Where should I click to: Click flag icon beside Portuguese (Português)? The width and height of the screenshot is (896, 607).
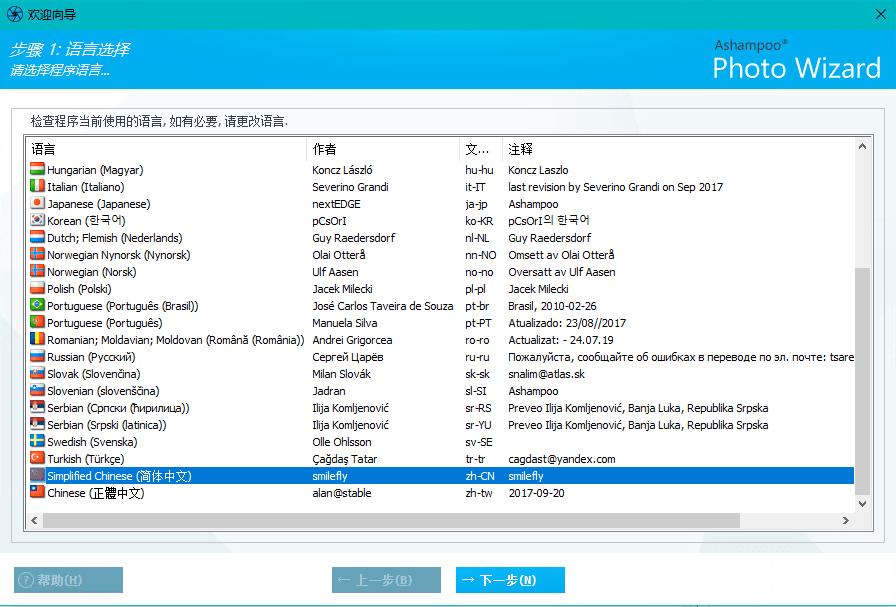coord(37,322)
